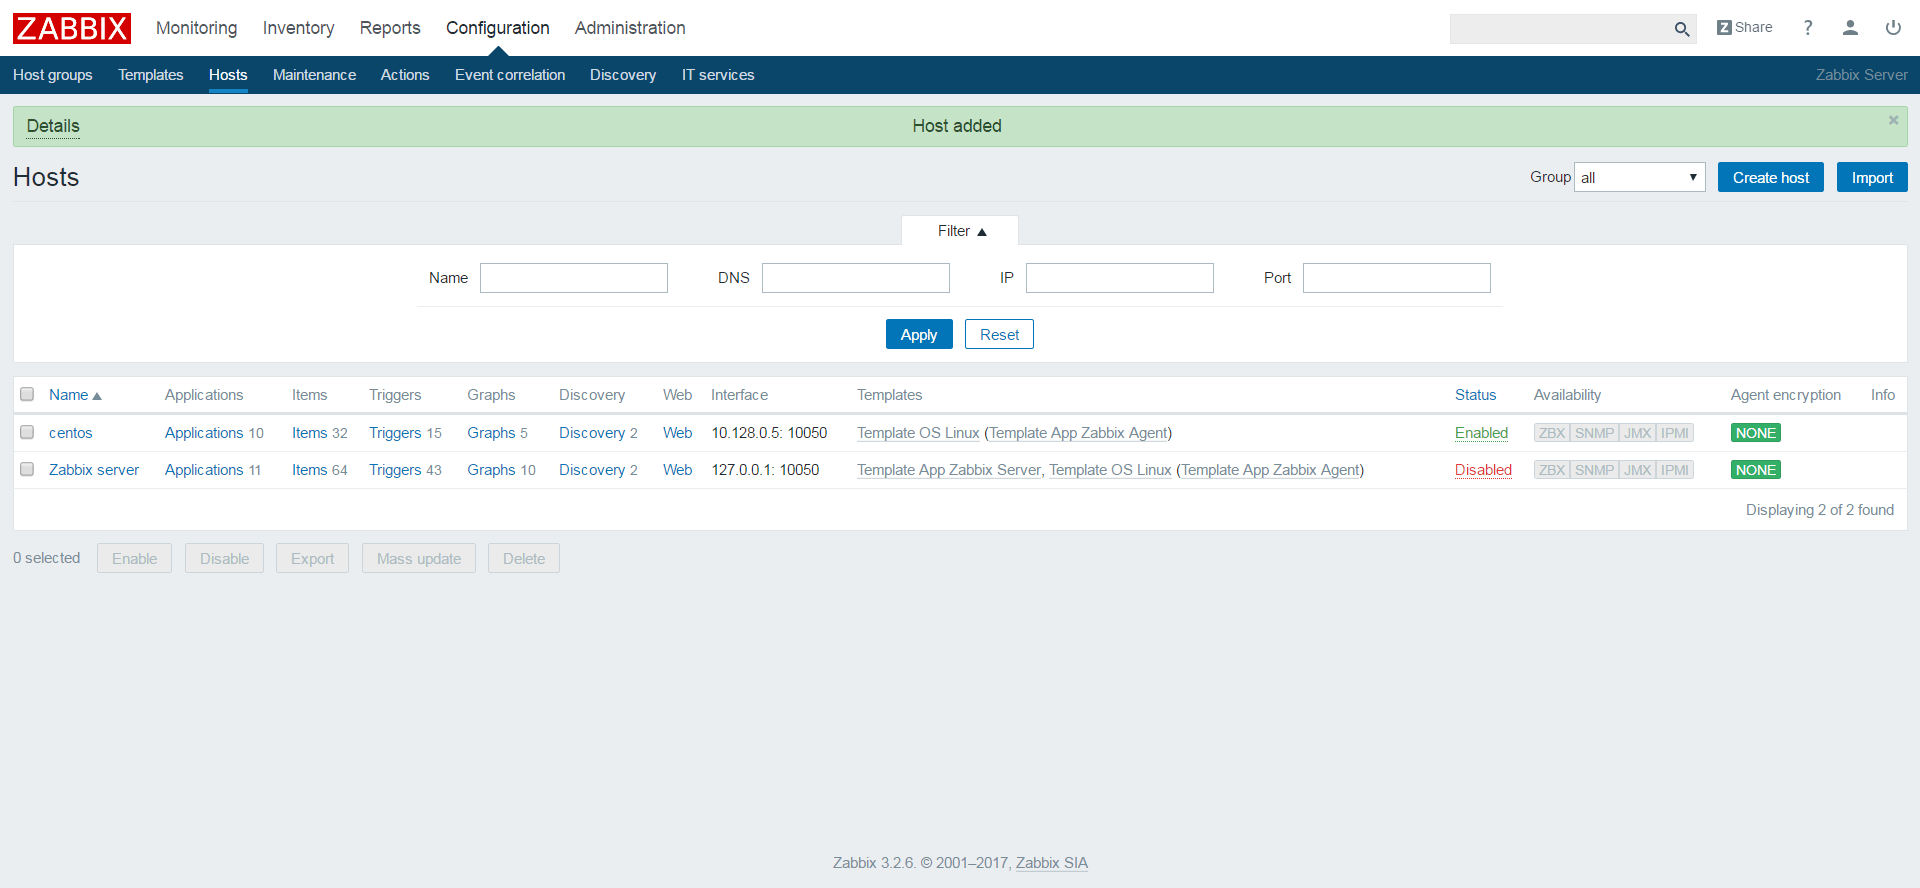Click the Import button
The width and height of the screenshot is (1920, 888).
click(x=1872, y=177)
